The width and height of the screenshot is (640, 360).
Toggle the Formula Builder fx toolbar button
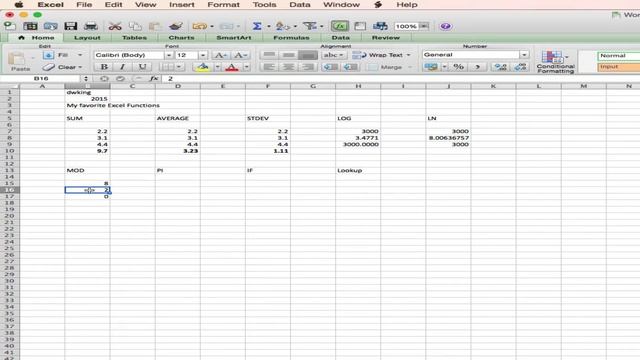click(x=340, y=26)
